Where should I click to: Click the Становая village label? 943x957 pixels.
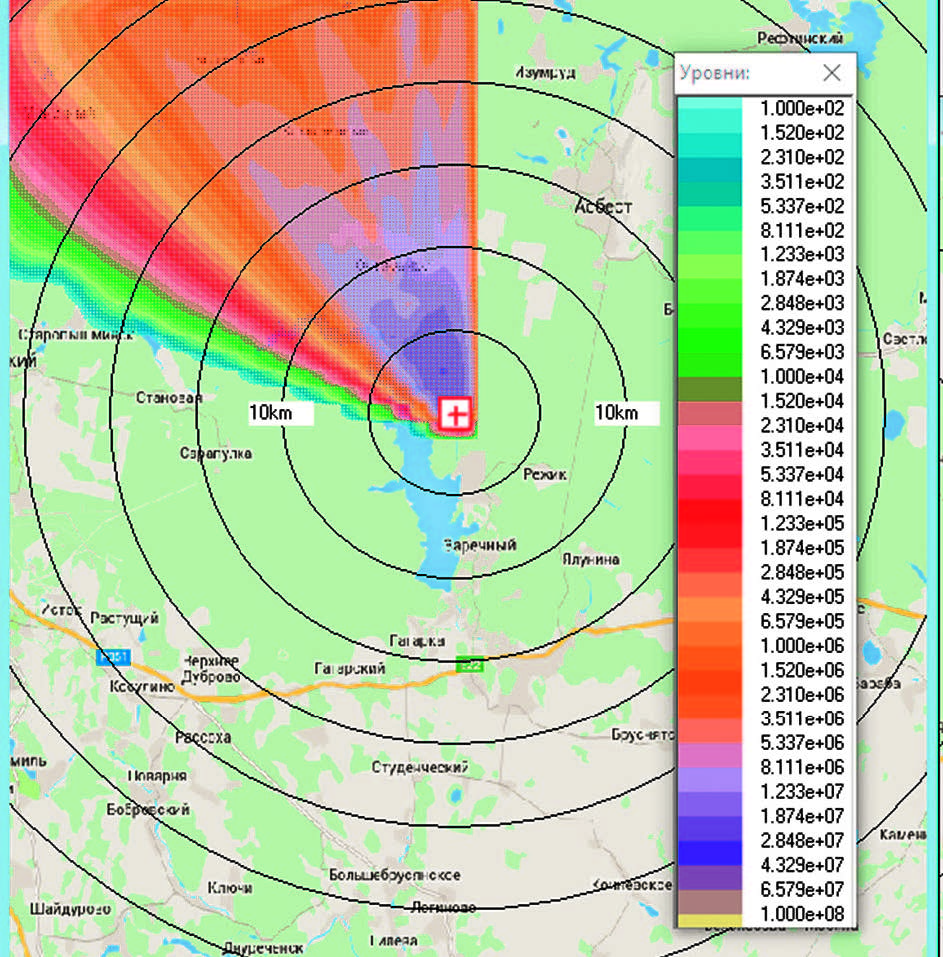[x=169, y=398]
